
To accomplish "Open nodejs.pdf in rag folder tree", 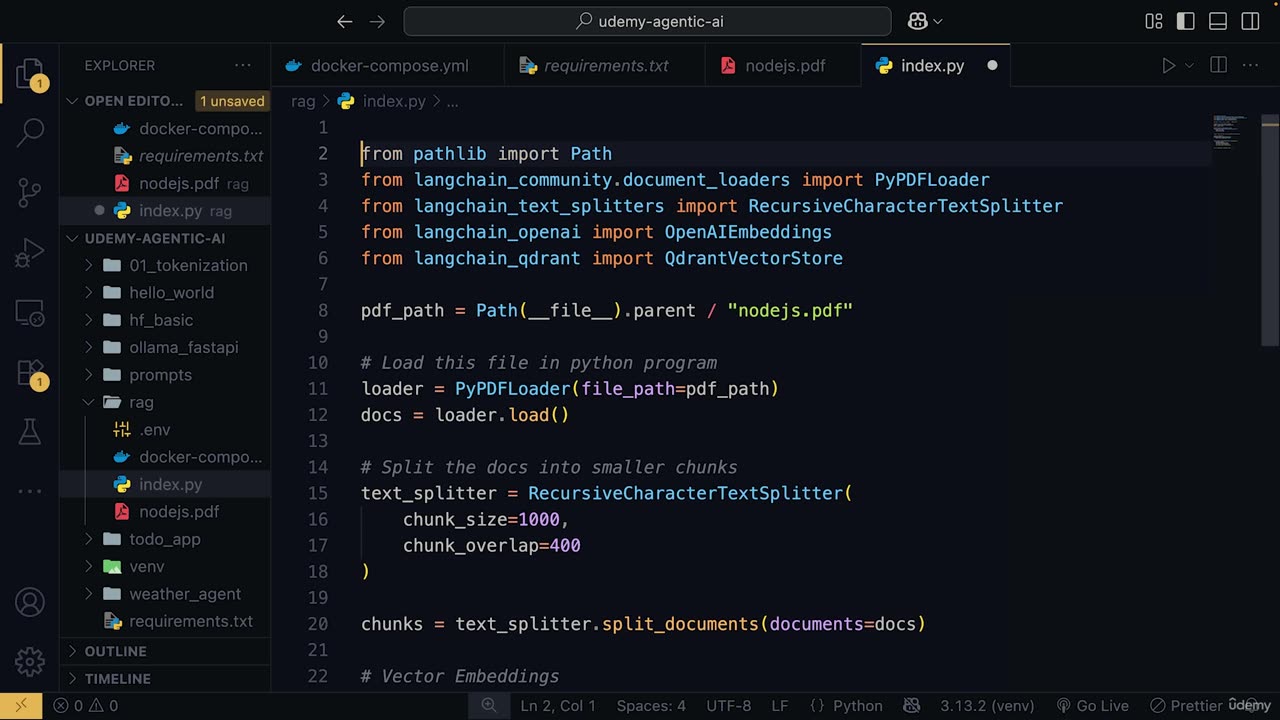I will pyautogui.click(x=165, y=512).
